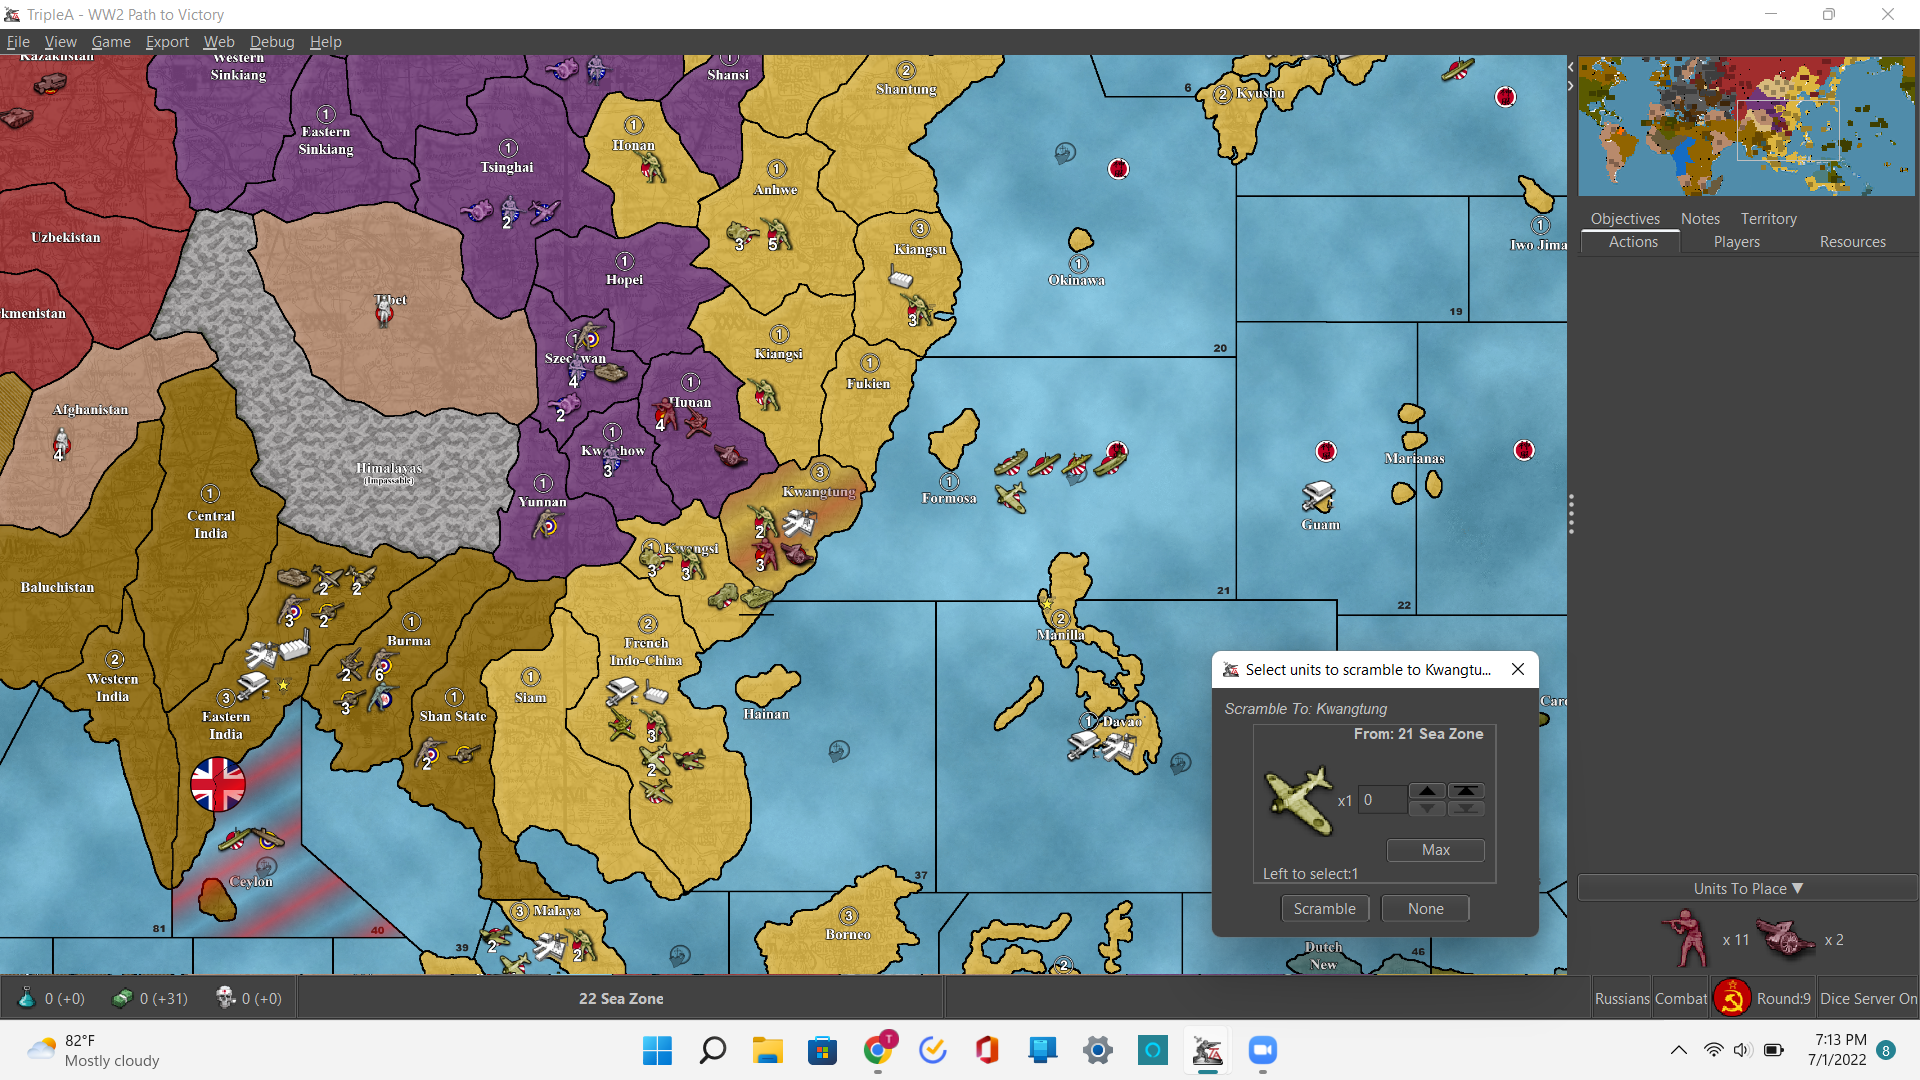Image resolution: width=1920 pixels, height=1080 pixels.
Task: Expand the Units To Place dropdown
Action: point(1747,888)
